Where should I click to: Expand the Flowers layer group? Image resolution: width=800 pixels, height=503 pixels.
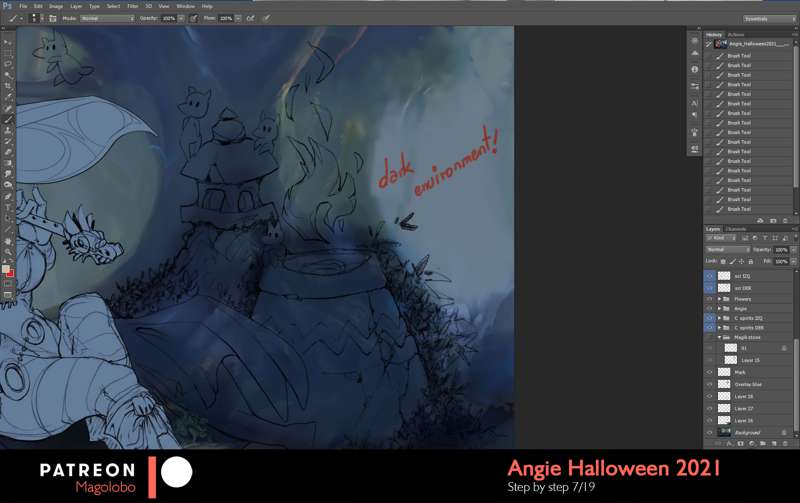click(719, 299)
